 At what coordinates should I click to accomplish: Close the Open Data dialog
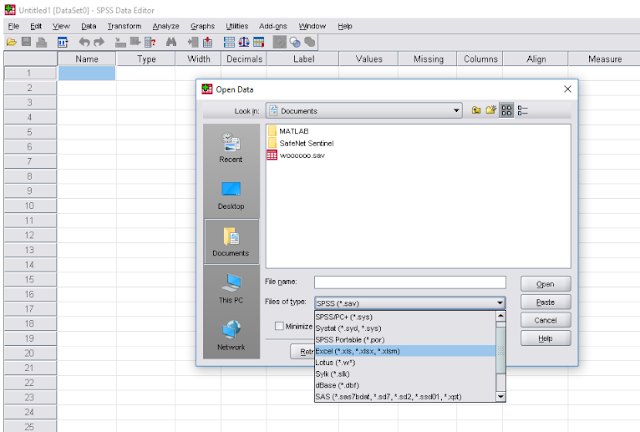point(567,89)
